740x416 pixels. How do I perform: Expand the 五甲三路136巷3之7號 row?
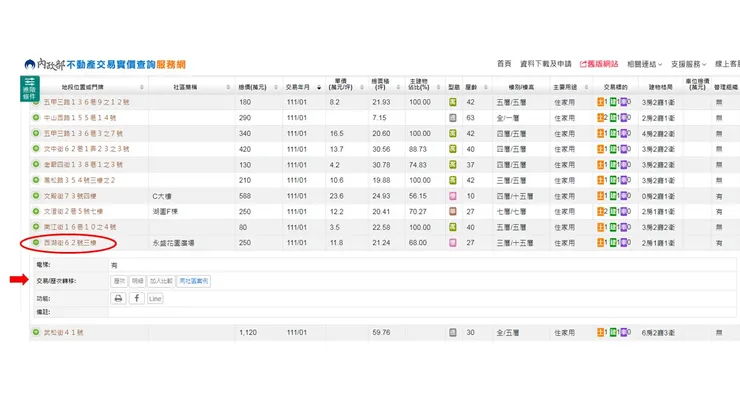pyautogui.click(x=36, y=133)
